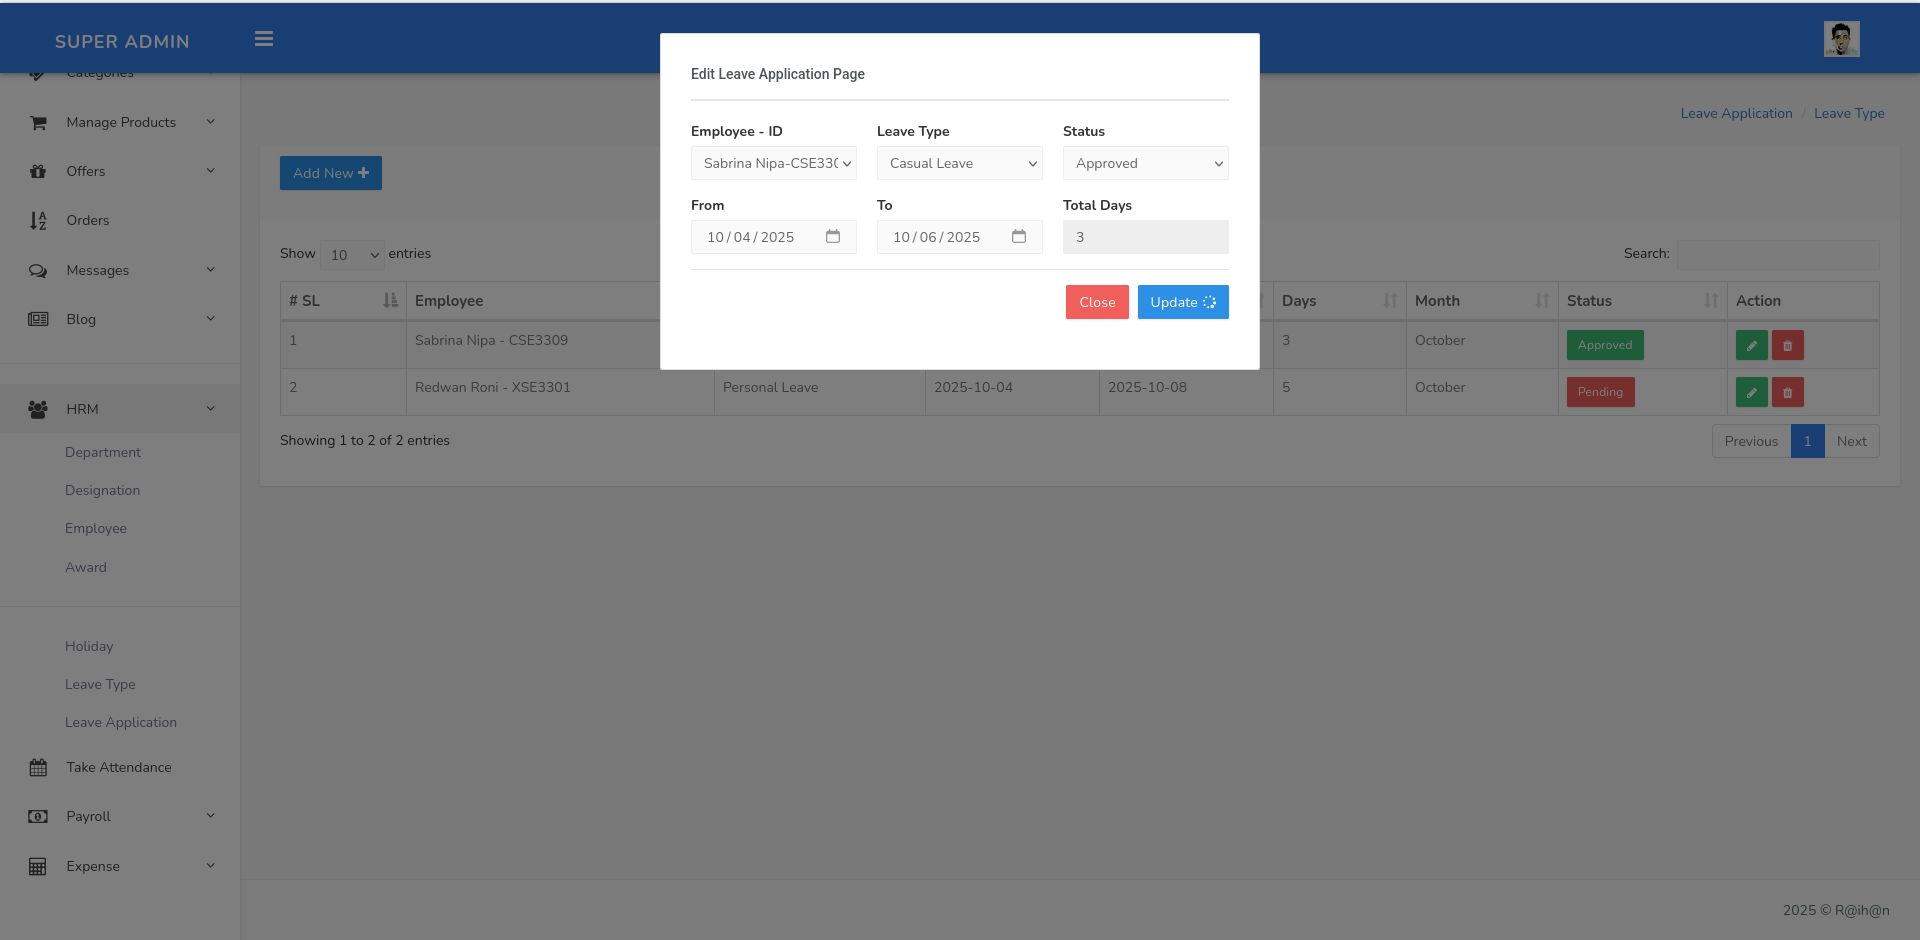Toggle the sidebar hamburger menu icon
The image size is (1920, 940).
pos(264,39)
